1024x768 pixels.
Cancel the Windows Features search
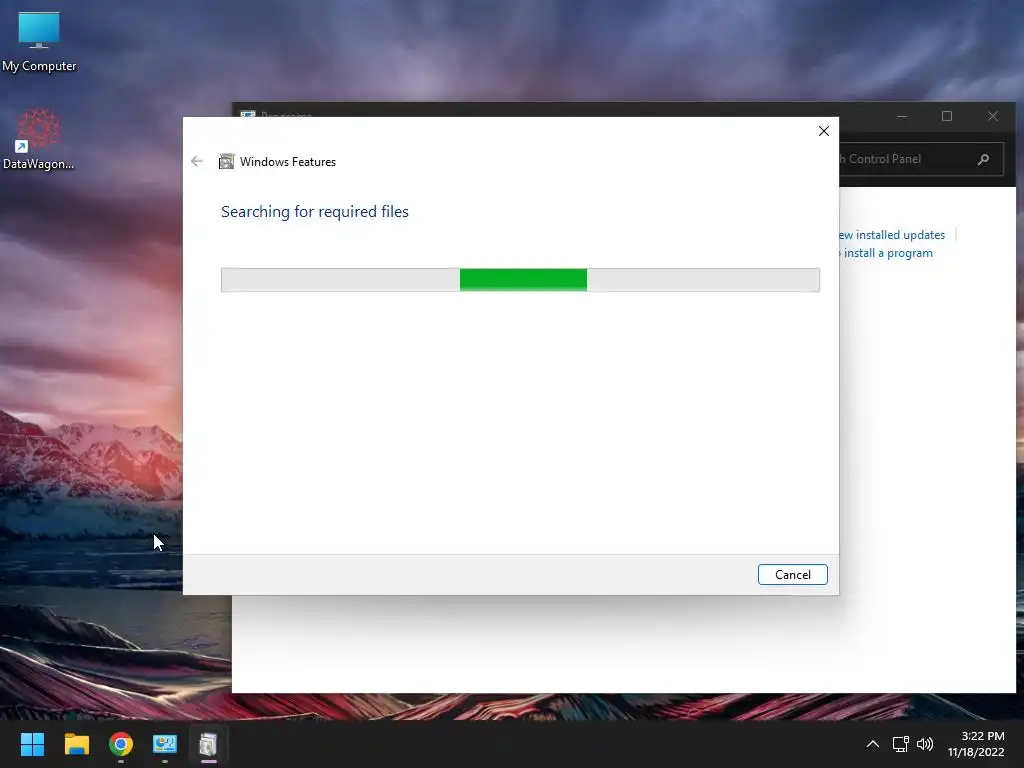(792, 575)
